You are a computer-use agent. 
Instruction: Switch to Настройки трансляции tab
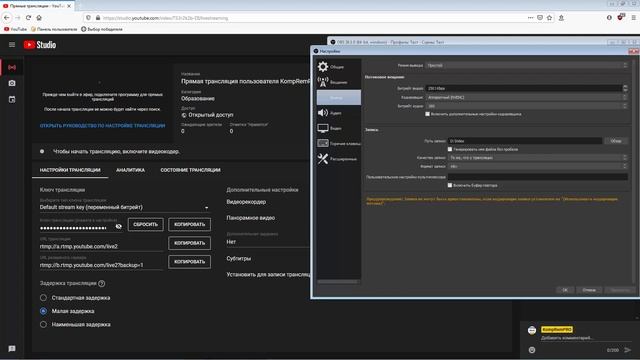click(x=70, y=170)
